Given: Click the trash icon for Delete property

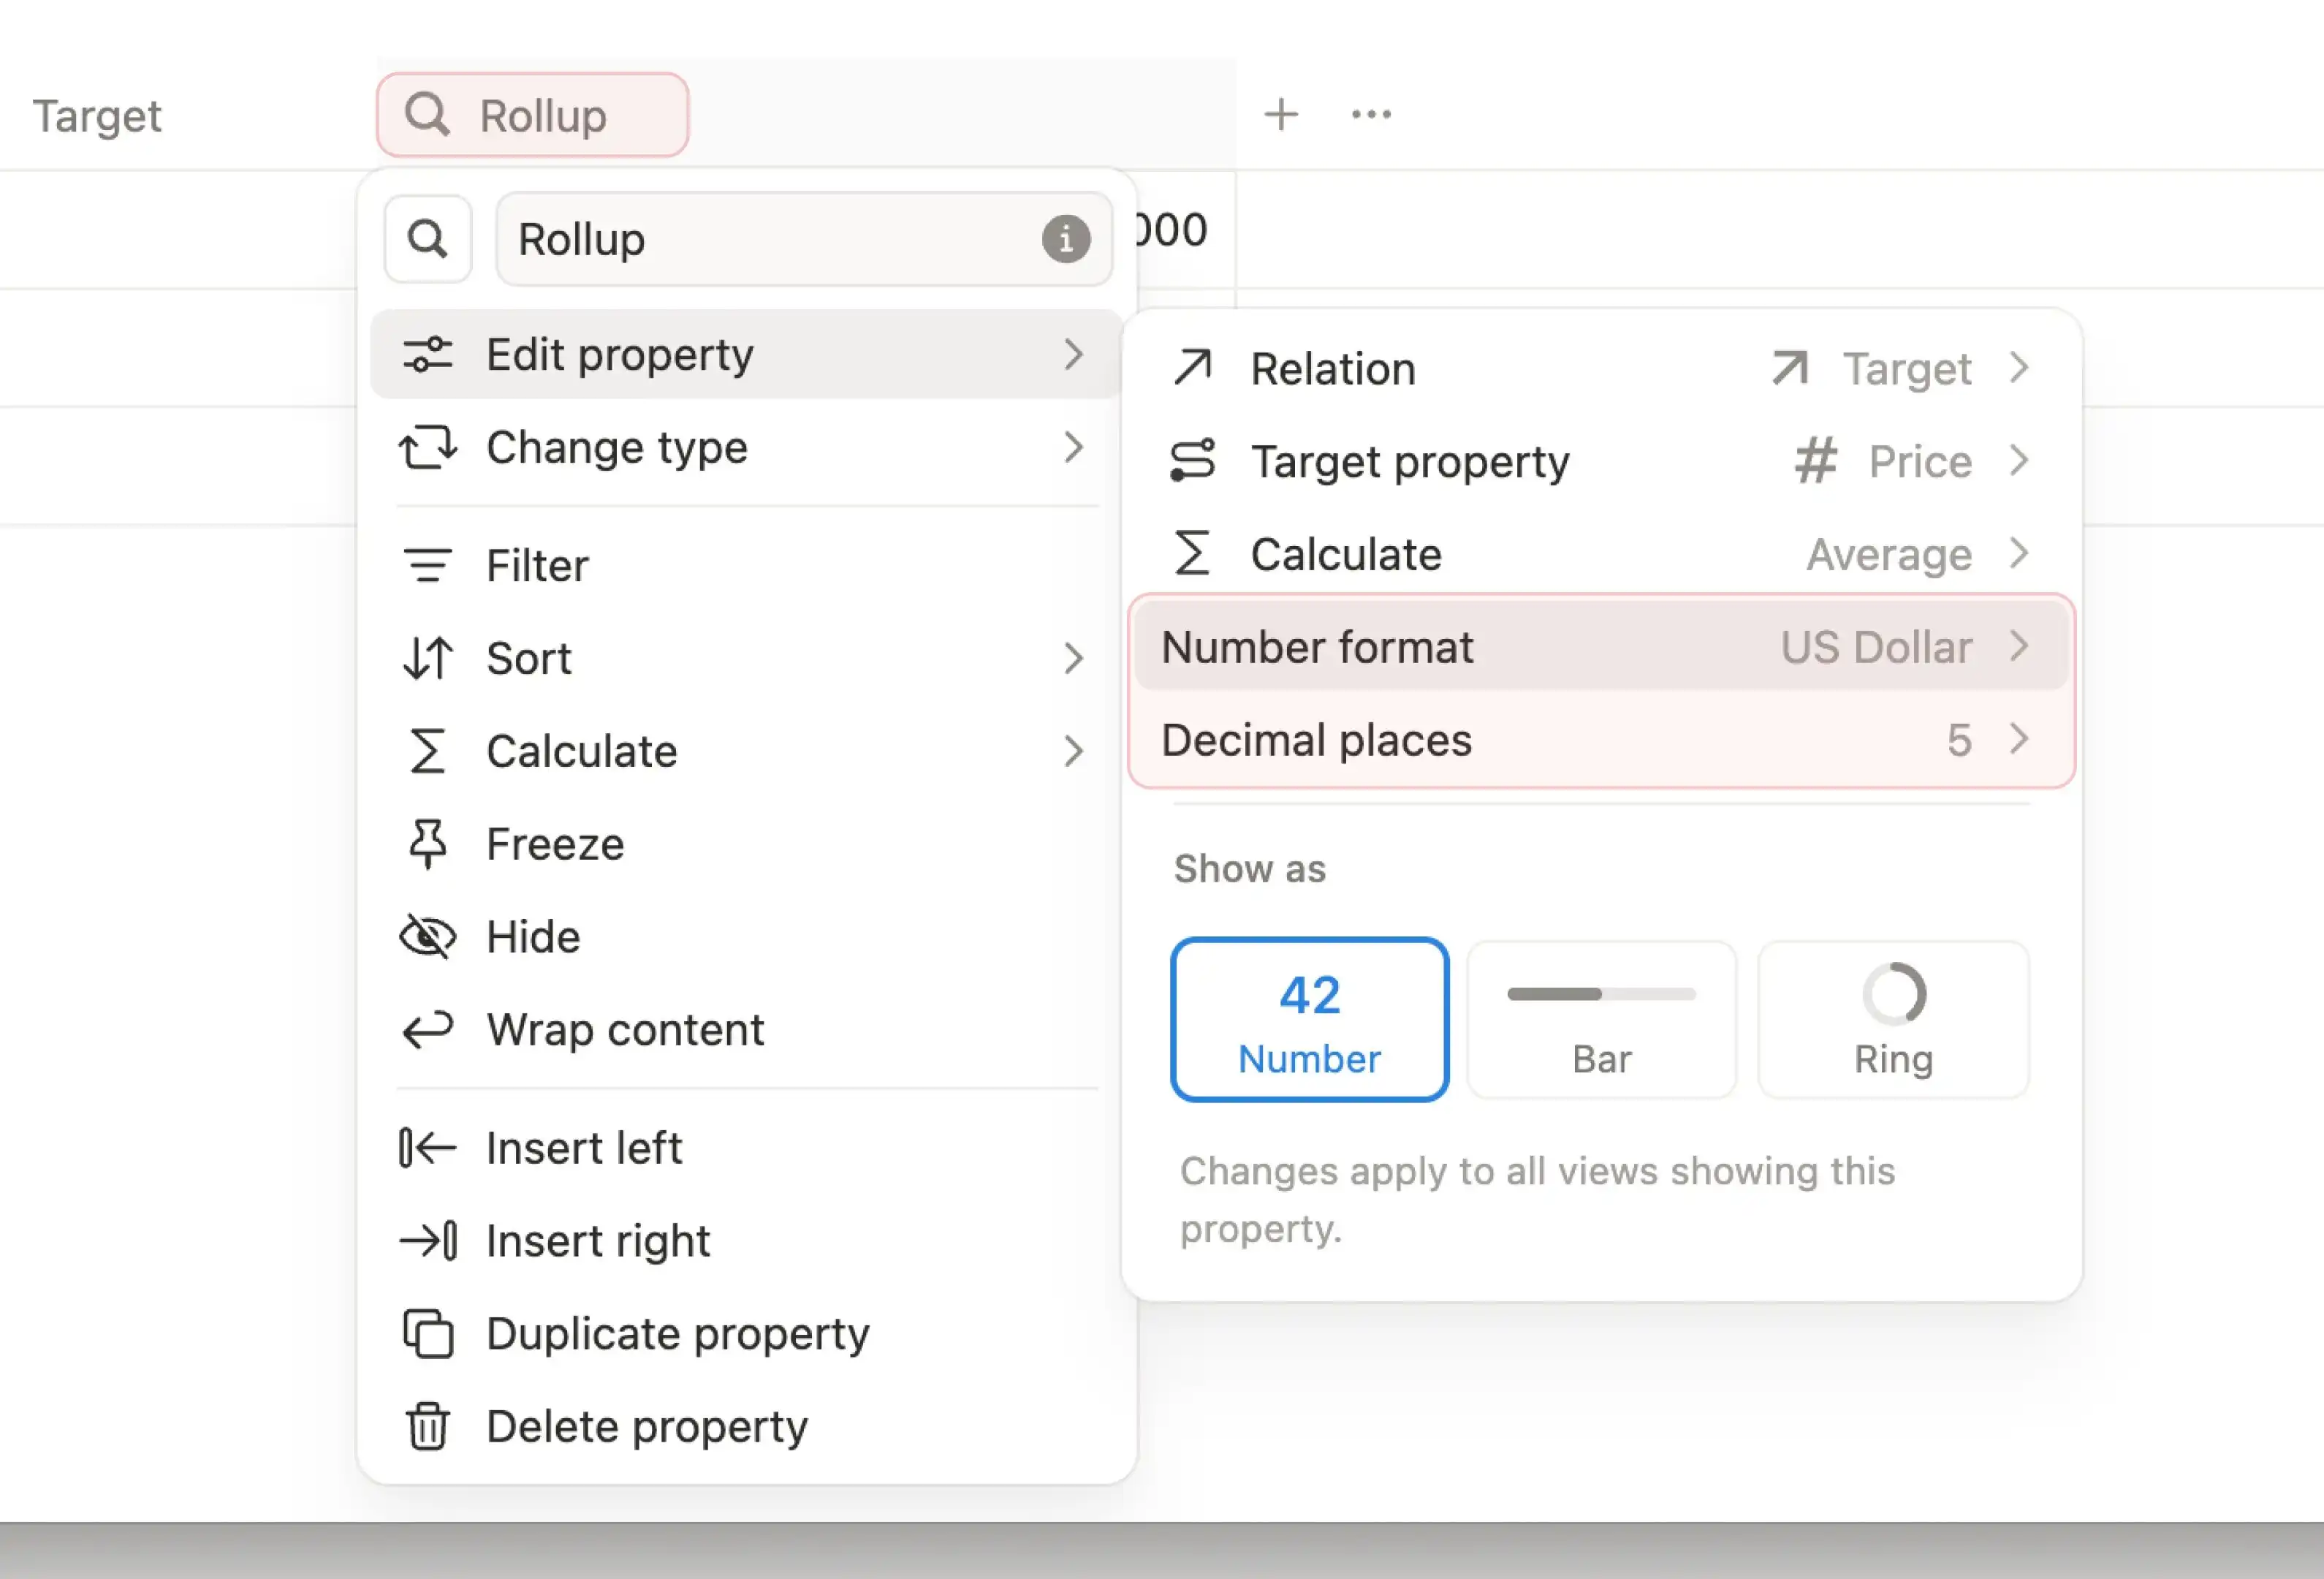Looking at the screenshot, I should pyautogui.click(x=428, y=1426).
